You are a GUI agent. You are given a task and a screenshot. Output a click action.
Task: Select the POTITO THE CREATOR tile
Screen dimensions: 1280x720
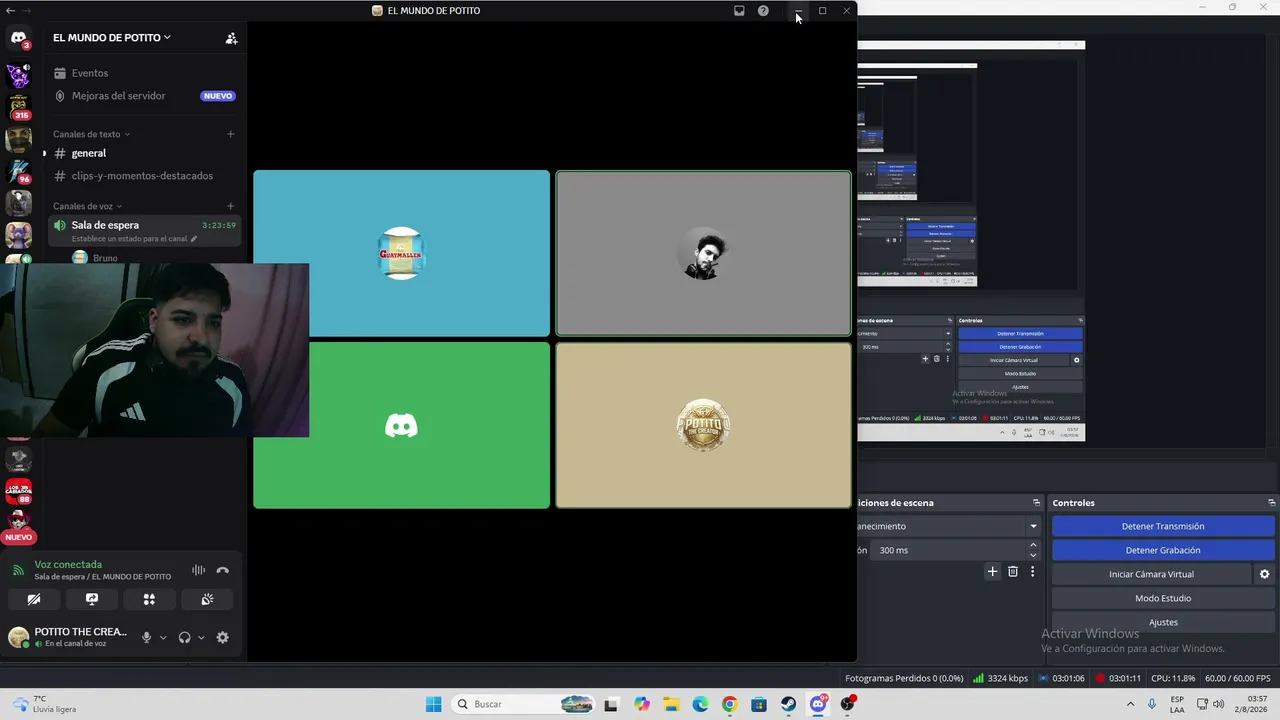(x=704, y=425)
